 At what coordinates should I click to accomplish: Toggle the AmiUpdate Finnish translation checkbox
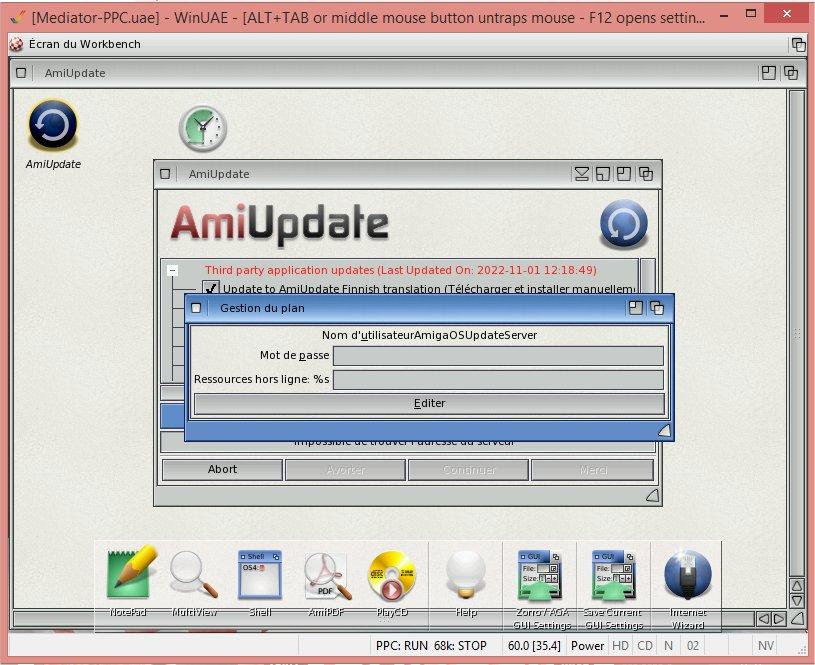point(211,288)
